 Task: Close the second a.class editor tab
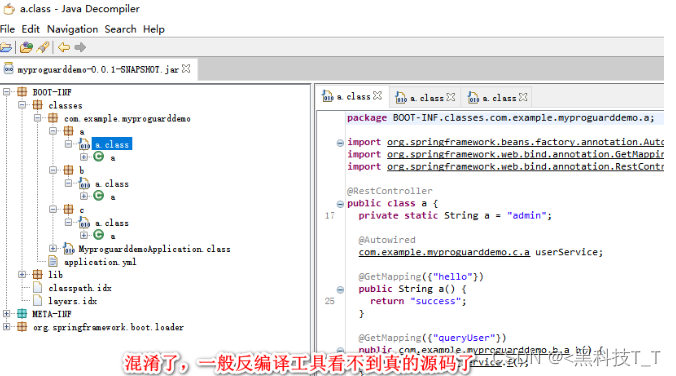[x=451, y=97]
